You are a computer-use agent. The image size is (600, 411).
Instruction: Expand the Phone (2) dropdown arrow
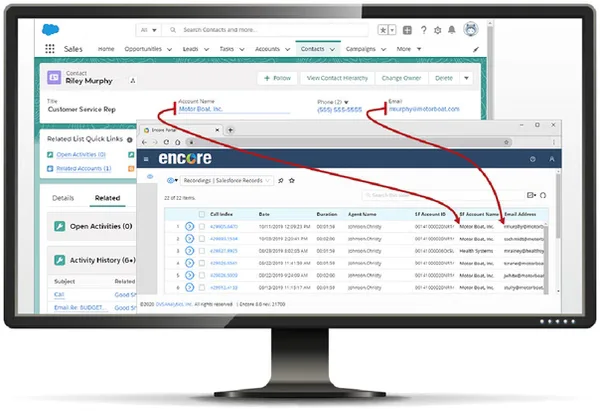(x=346, y=102)
